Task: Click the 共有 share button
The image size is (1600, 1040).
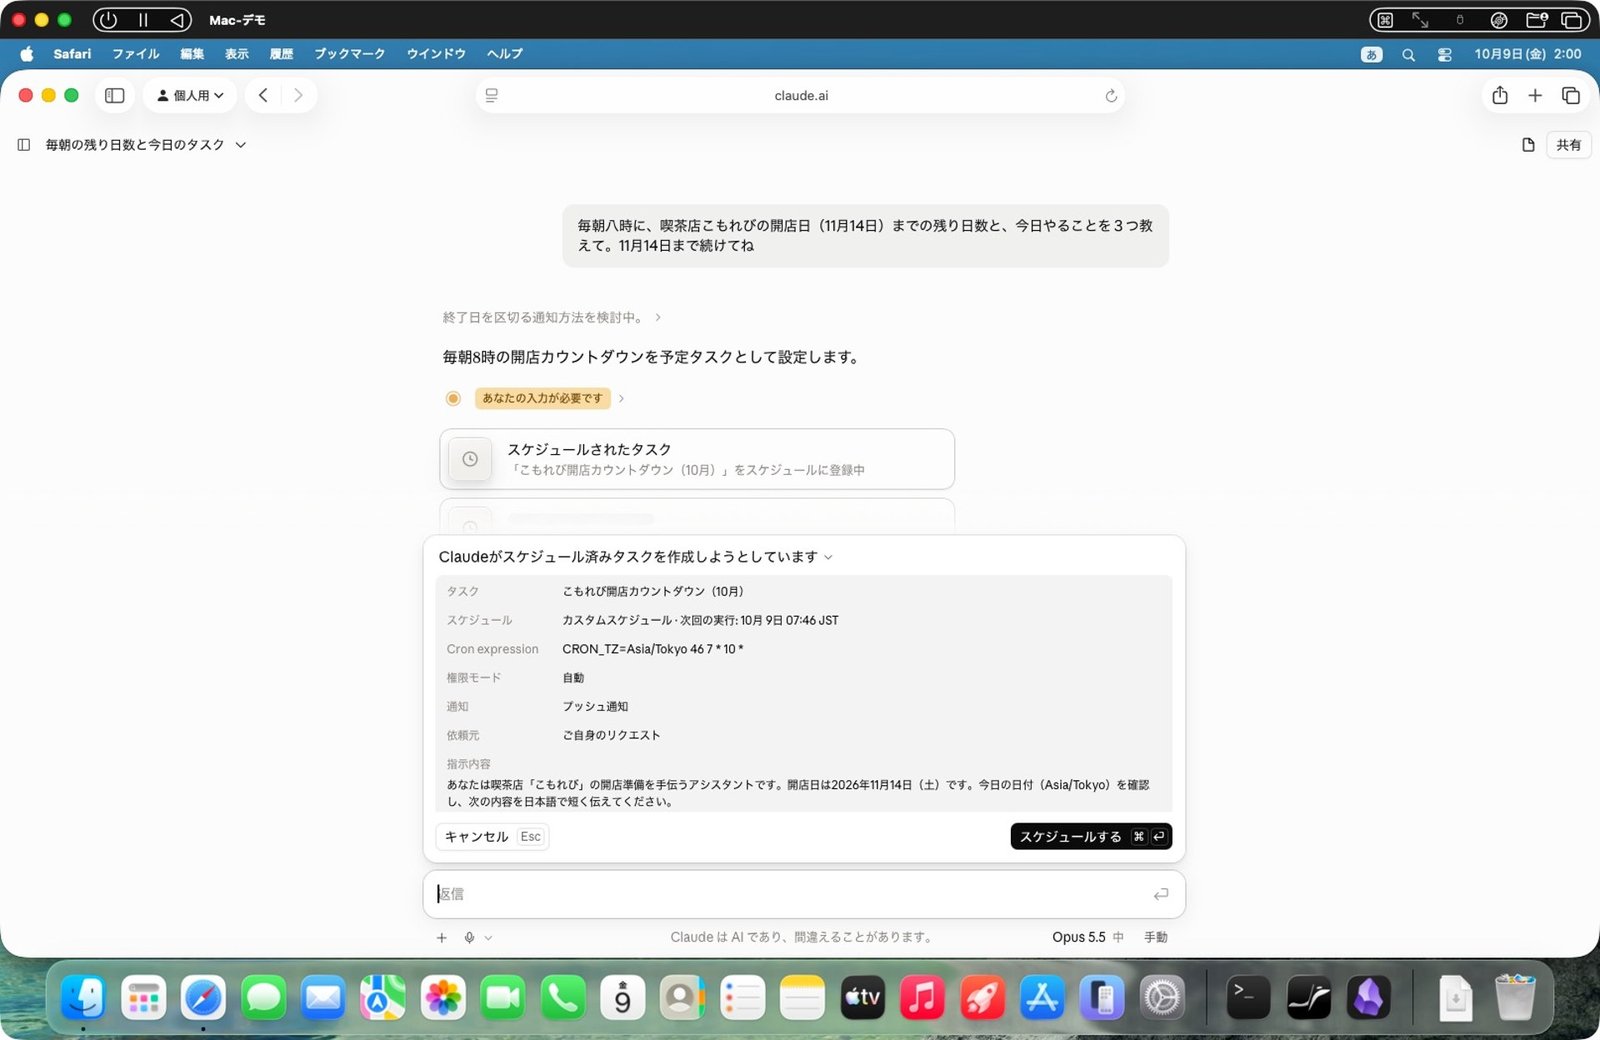Action: click(x=1568, y=145)
